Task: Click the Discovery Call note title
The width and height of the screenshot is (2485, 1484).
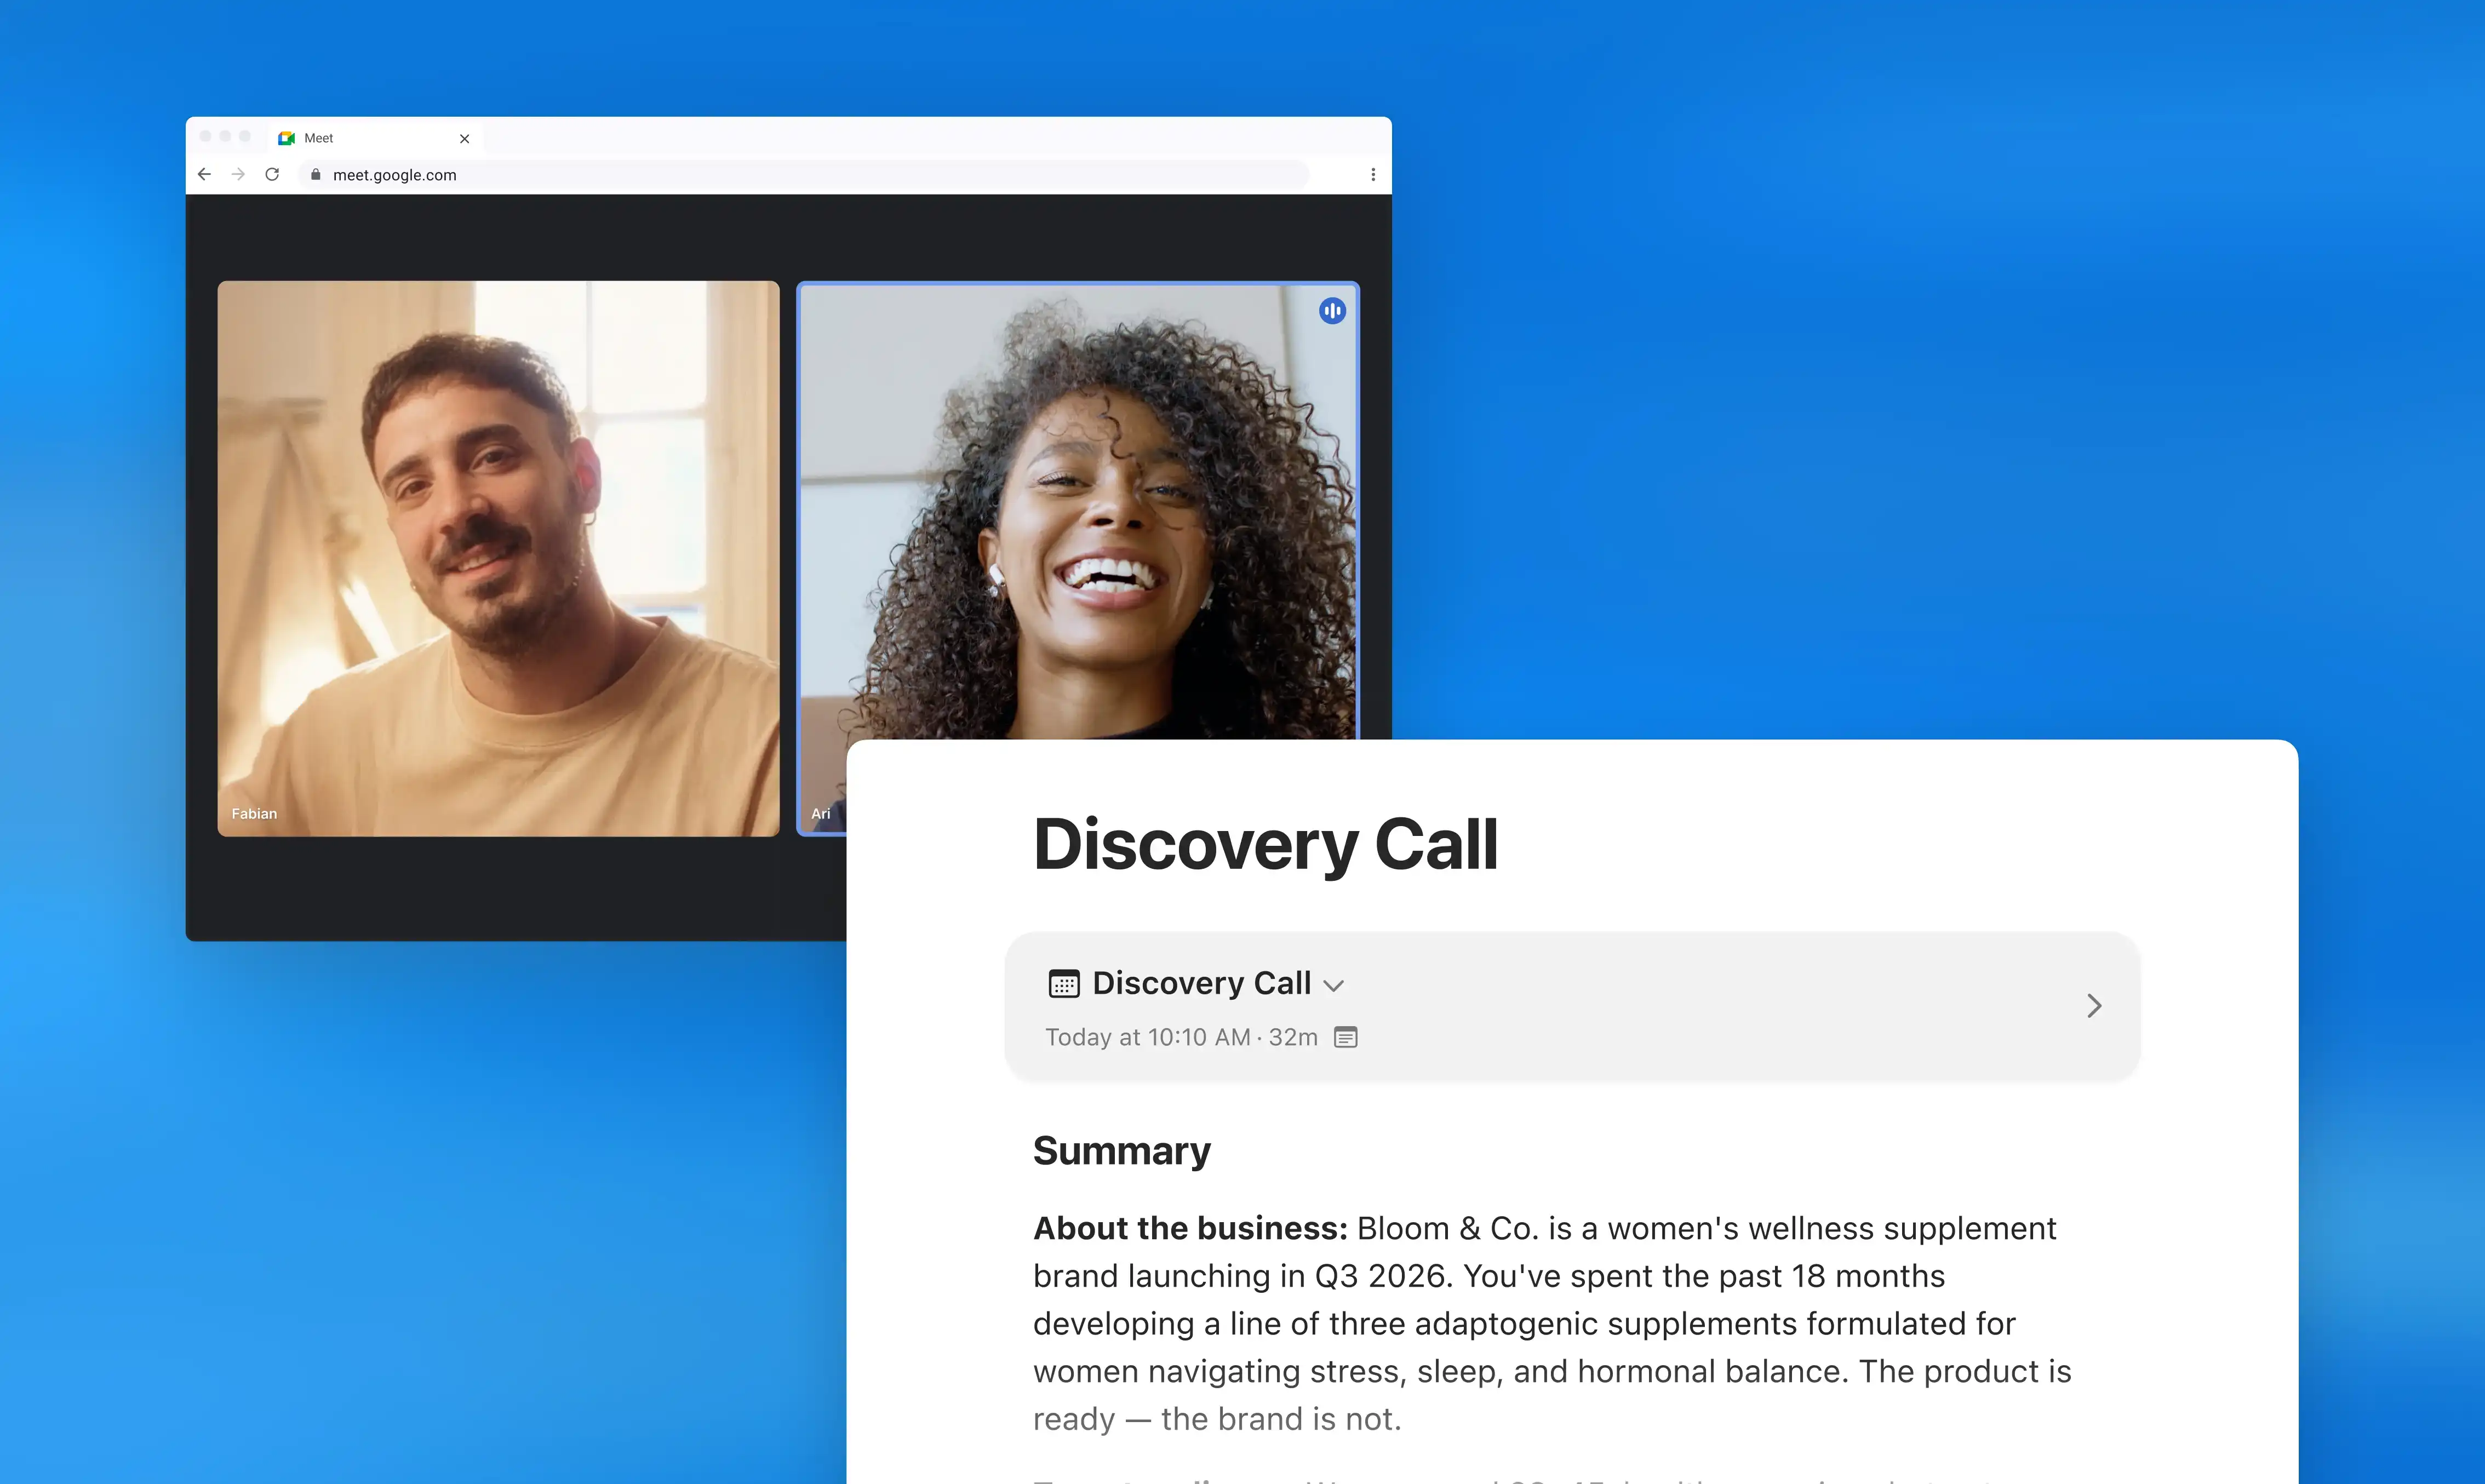Action: (x=1265, y=844)
